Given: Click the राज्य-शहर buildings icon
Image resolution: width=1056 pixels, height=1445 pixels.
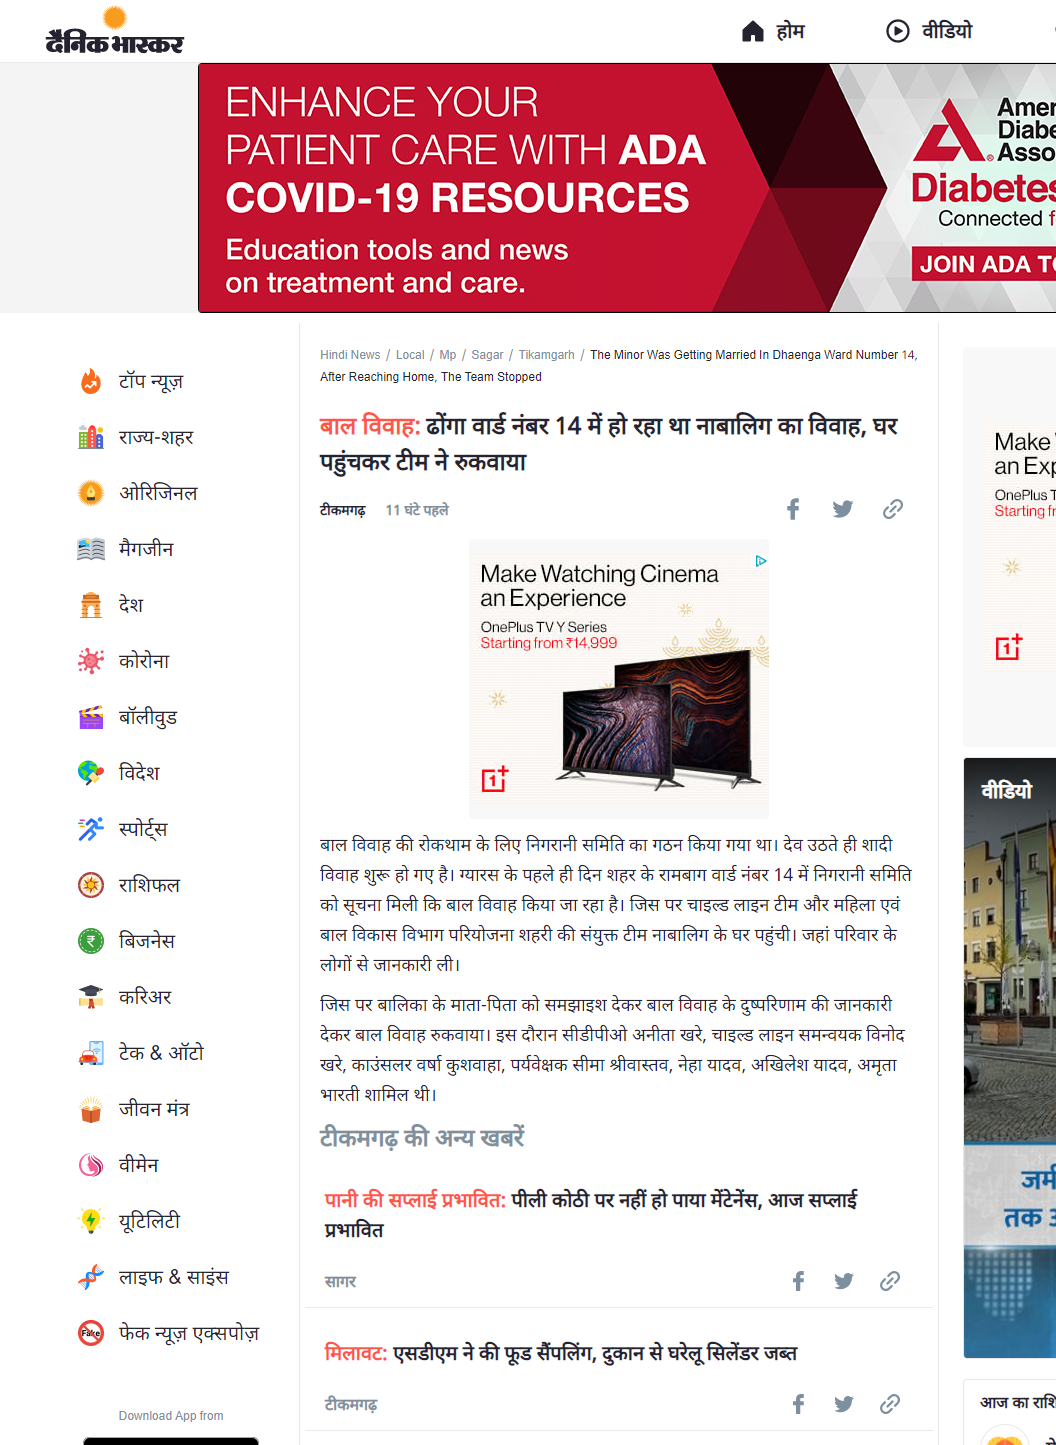Looking at the screenshot, I should [91, 437].
